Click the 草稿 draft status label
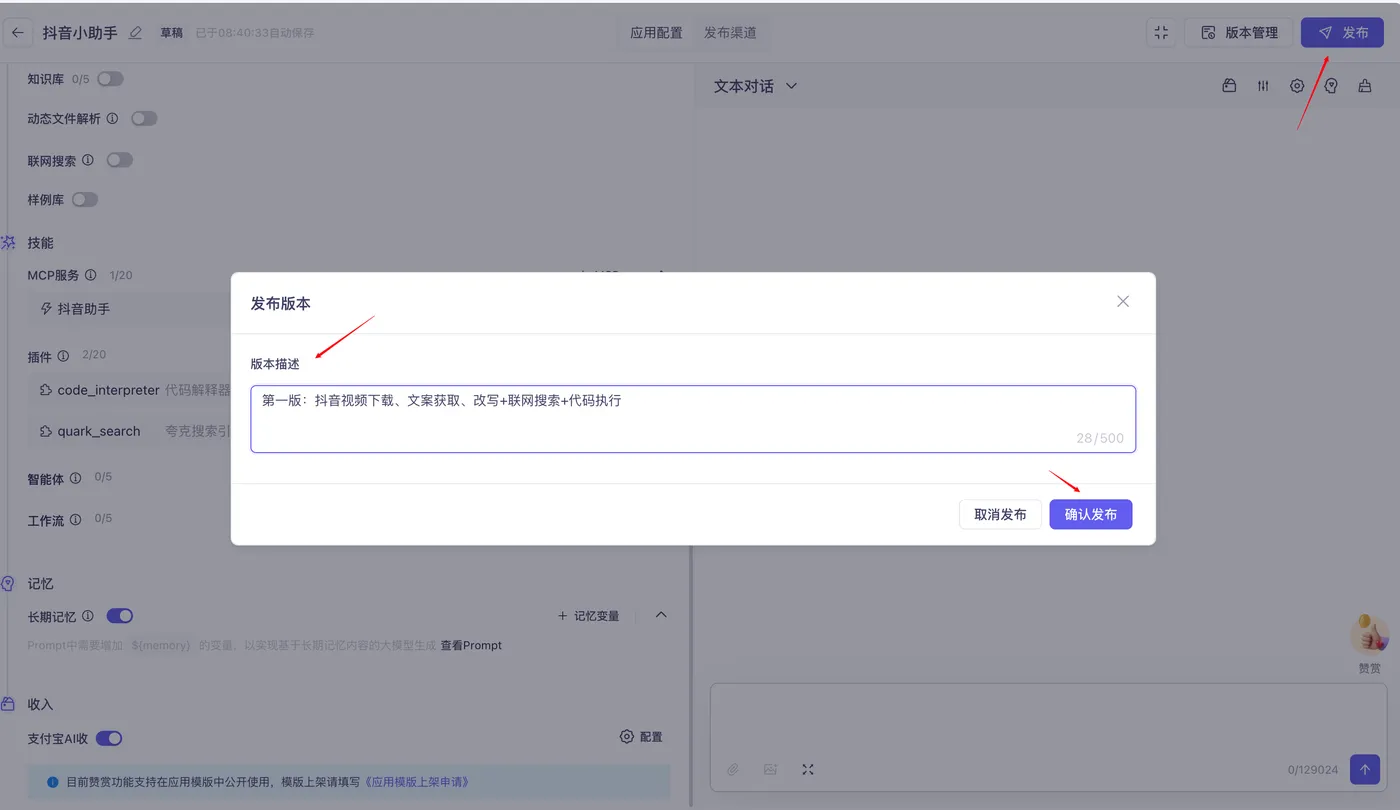The height and width of the screenshot is (810, 1400). click(x=171, y=33)
